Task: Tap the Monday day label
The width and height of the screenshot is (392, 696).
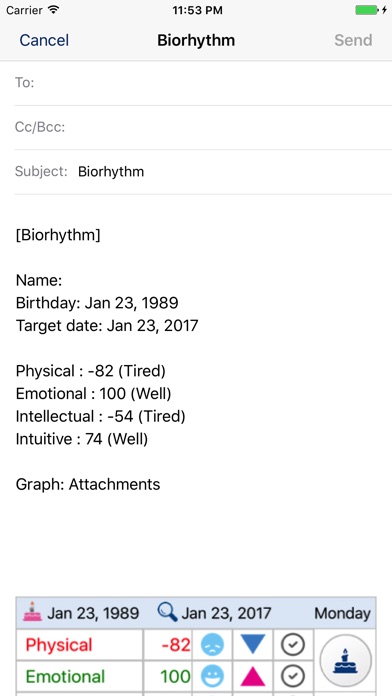Action: [342, 613]
